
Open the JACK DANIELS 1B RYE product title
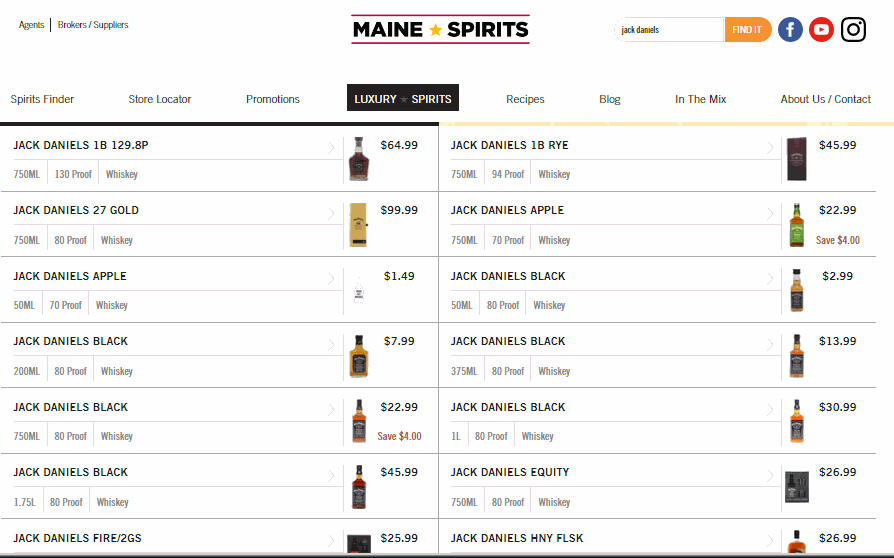510,145
